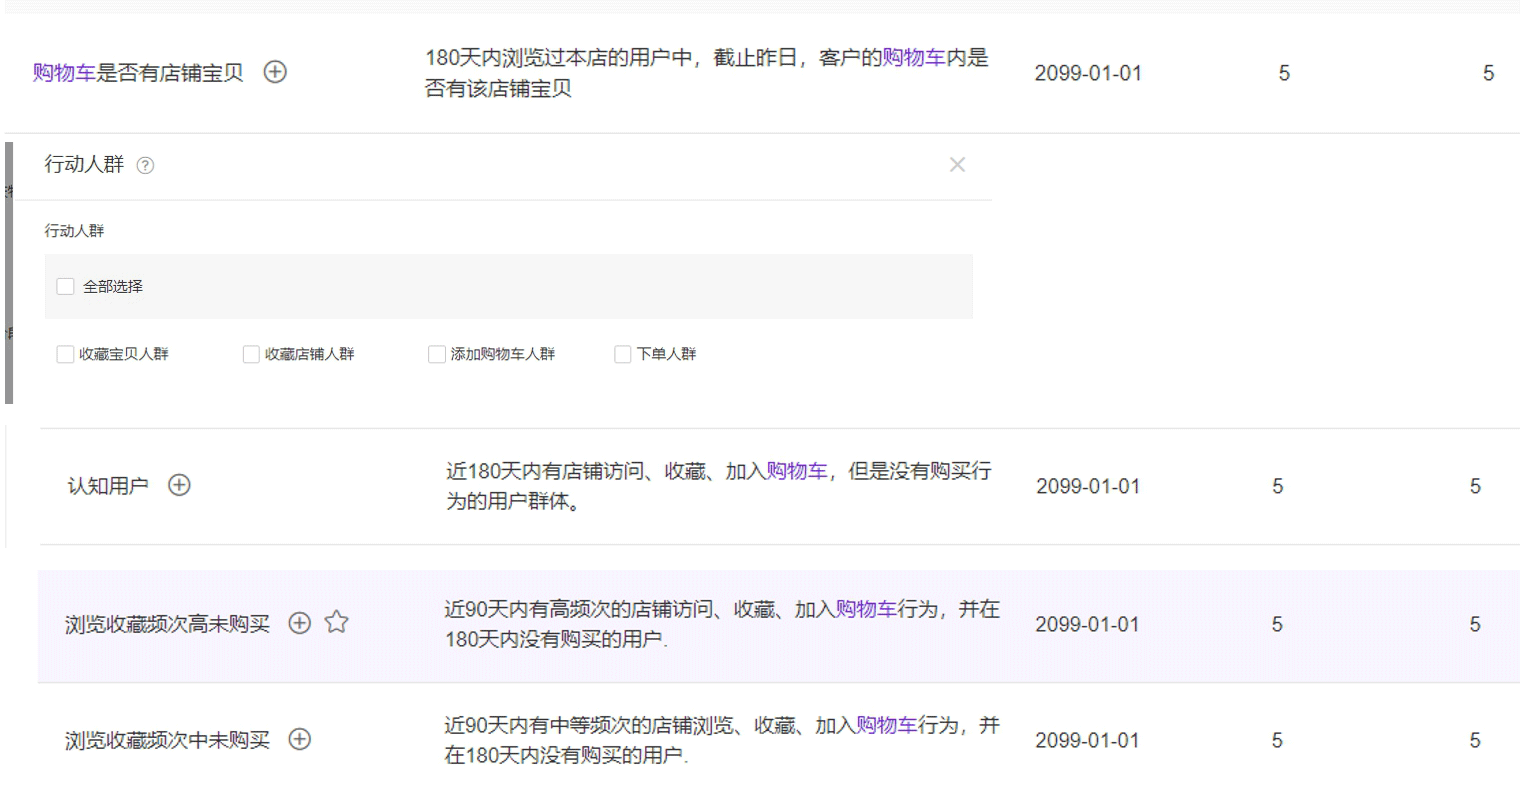Click 购物车 link in 认知用户 description

[796, 471]
